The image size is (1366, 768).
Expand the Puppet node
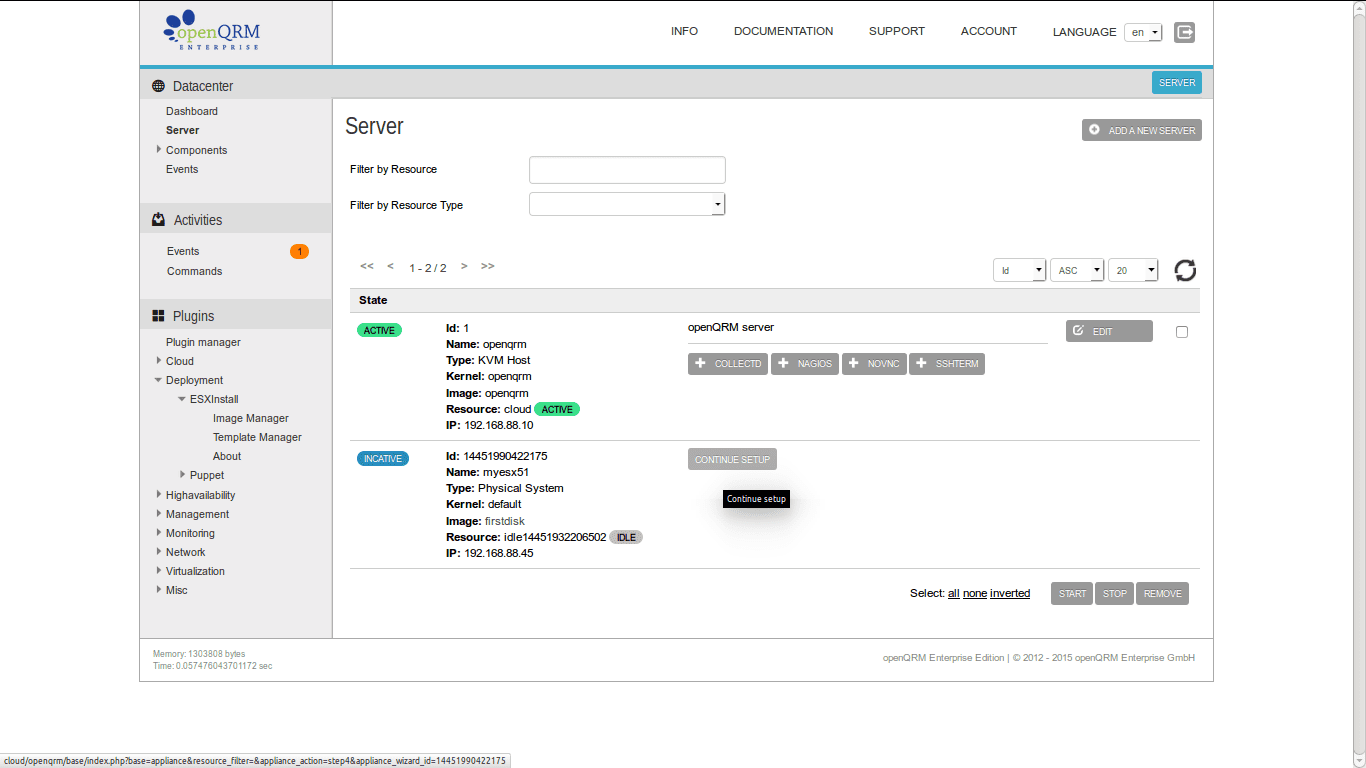[x=182, y=474]
